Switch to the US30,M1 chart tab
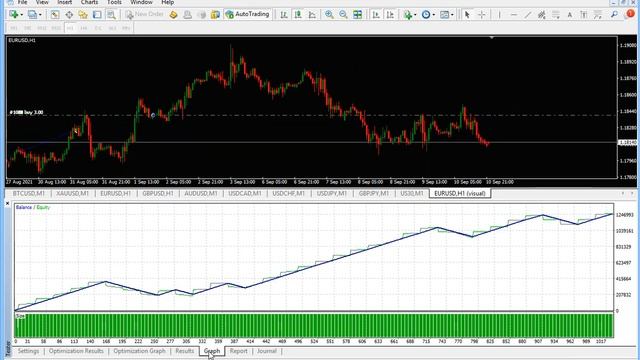Viewport: 640px width, 360px height. pos(412,193)
